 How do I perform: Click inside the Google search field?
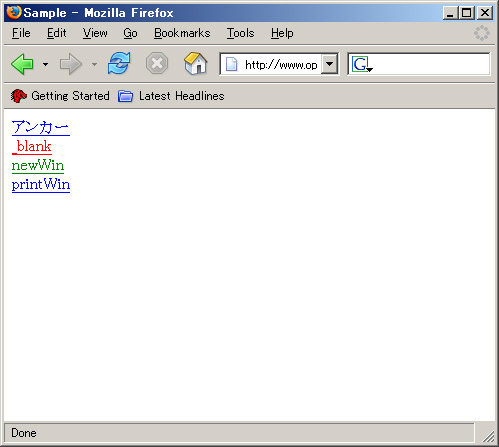431,64
